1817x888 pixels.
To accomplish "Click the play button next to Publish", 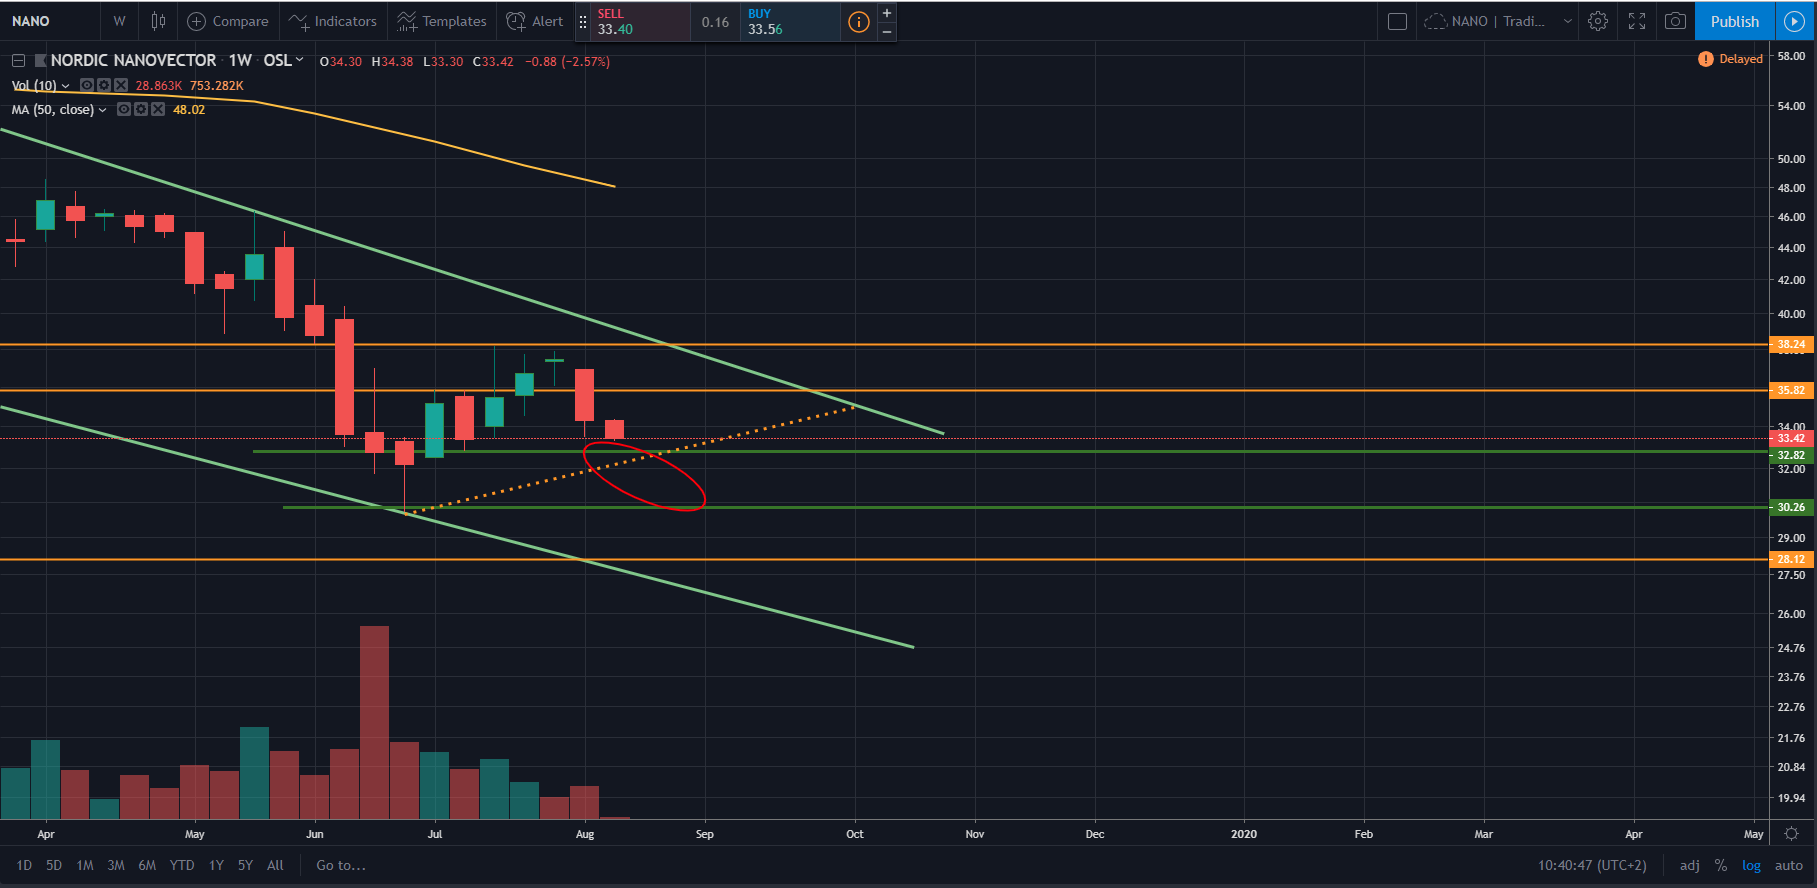I will [1794, 21].
